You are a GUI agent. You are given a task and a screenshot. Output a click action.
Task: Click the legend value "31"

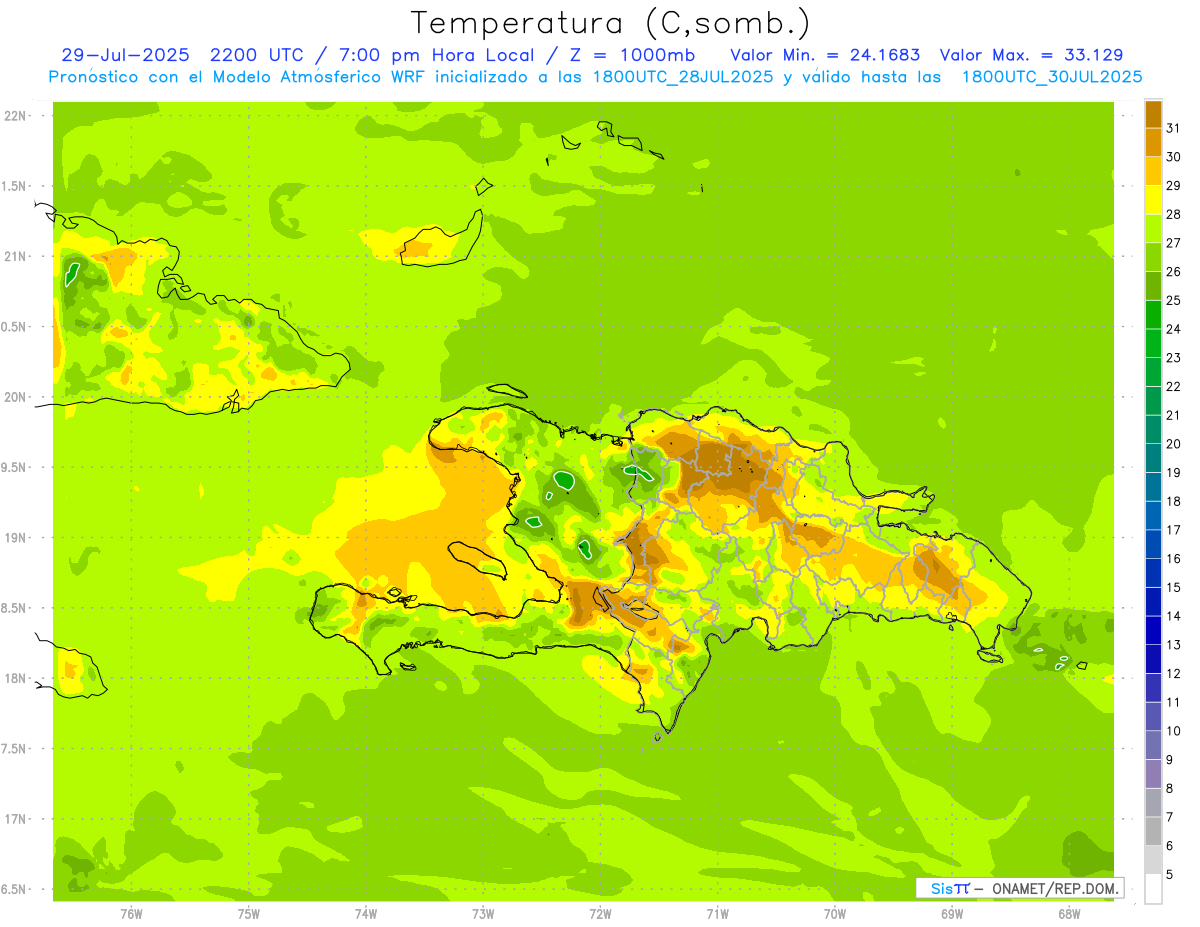[x=1174, y=128]
